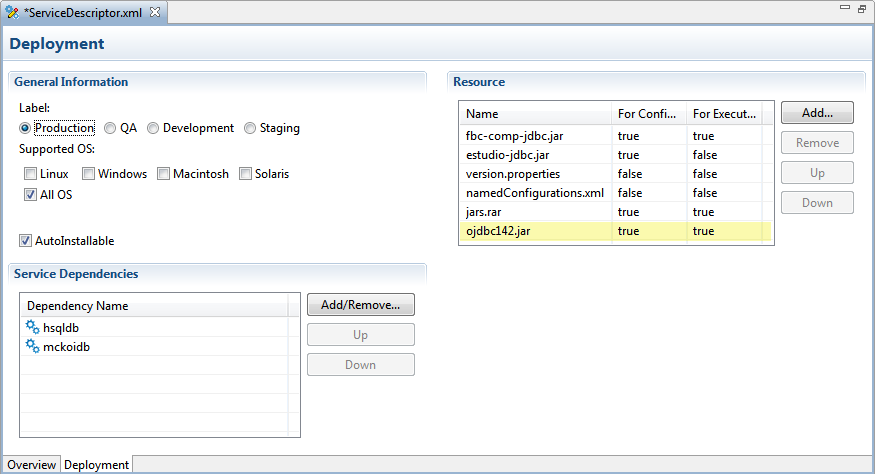The width and height of the screenshot is (875, 474).
Task: Select the Development label radio button
Action: coord(153,128)
